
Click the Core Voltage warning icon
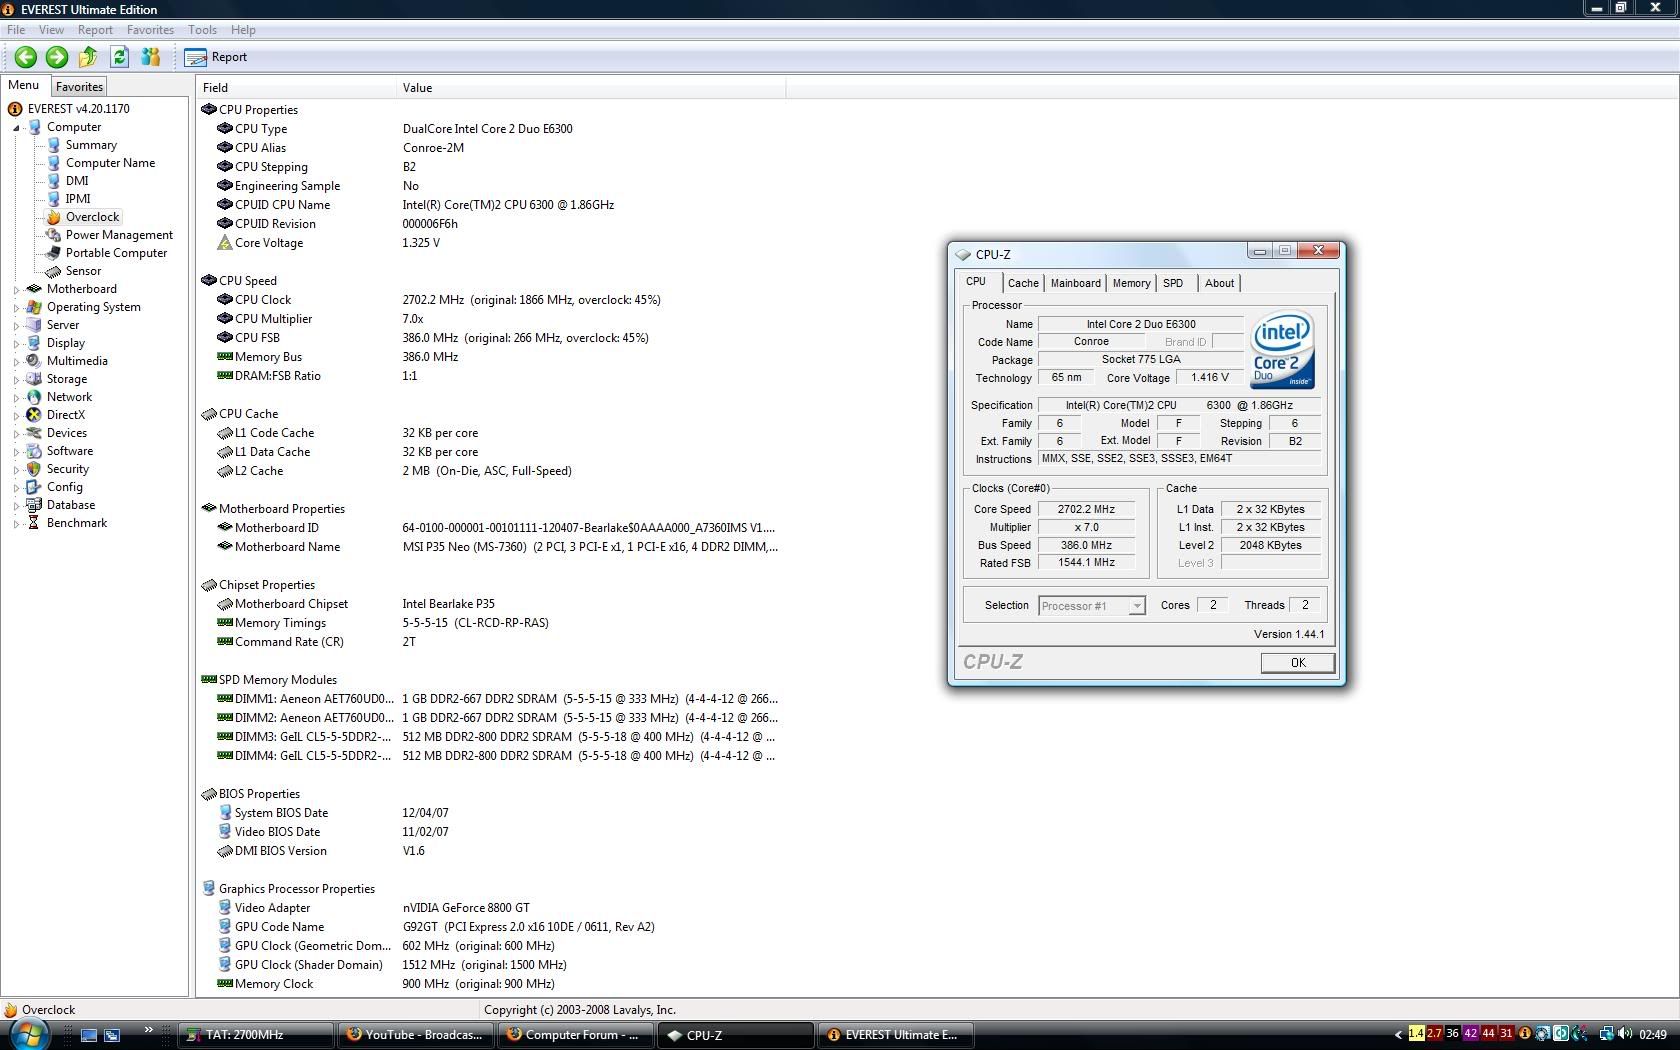pos(225,243)
